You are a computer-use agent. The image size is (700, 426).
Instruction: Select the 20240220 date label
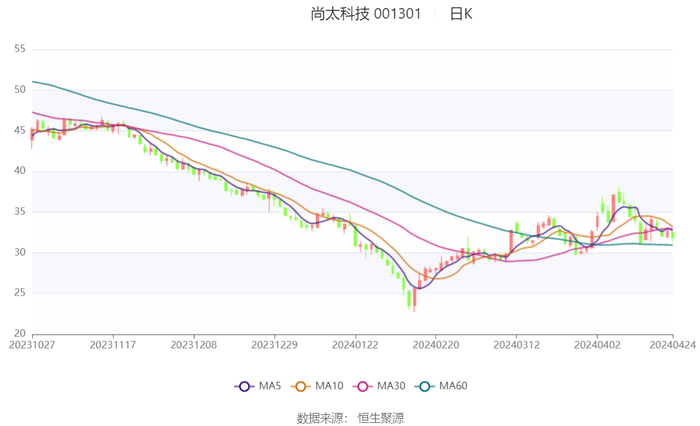click(435, 343)
